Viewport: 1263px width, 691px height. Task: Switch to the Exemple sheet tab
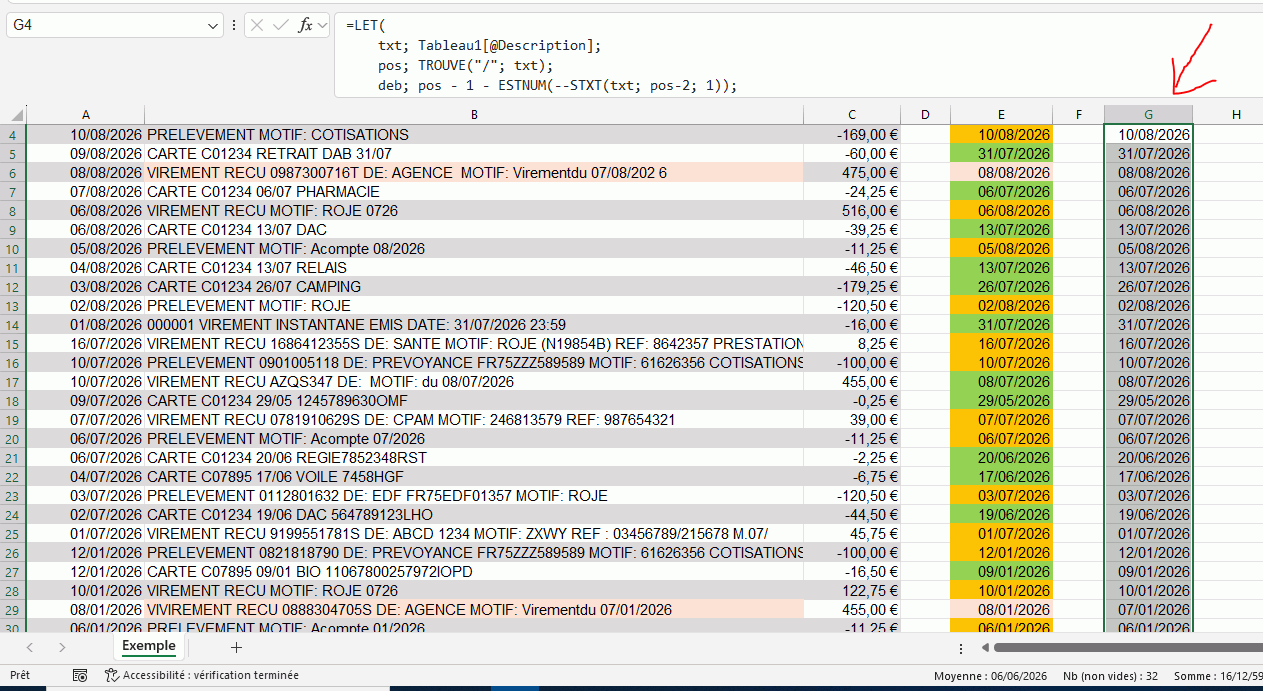click(149, 646)
